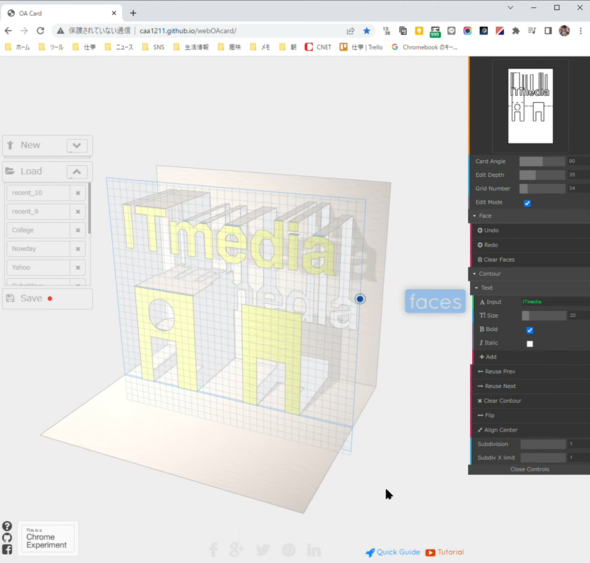This screenshot has width=590, height=563.
Task: Click the address bar URL
Action: point(188,31)
